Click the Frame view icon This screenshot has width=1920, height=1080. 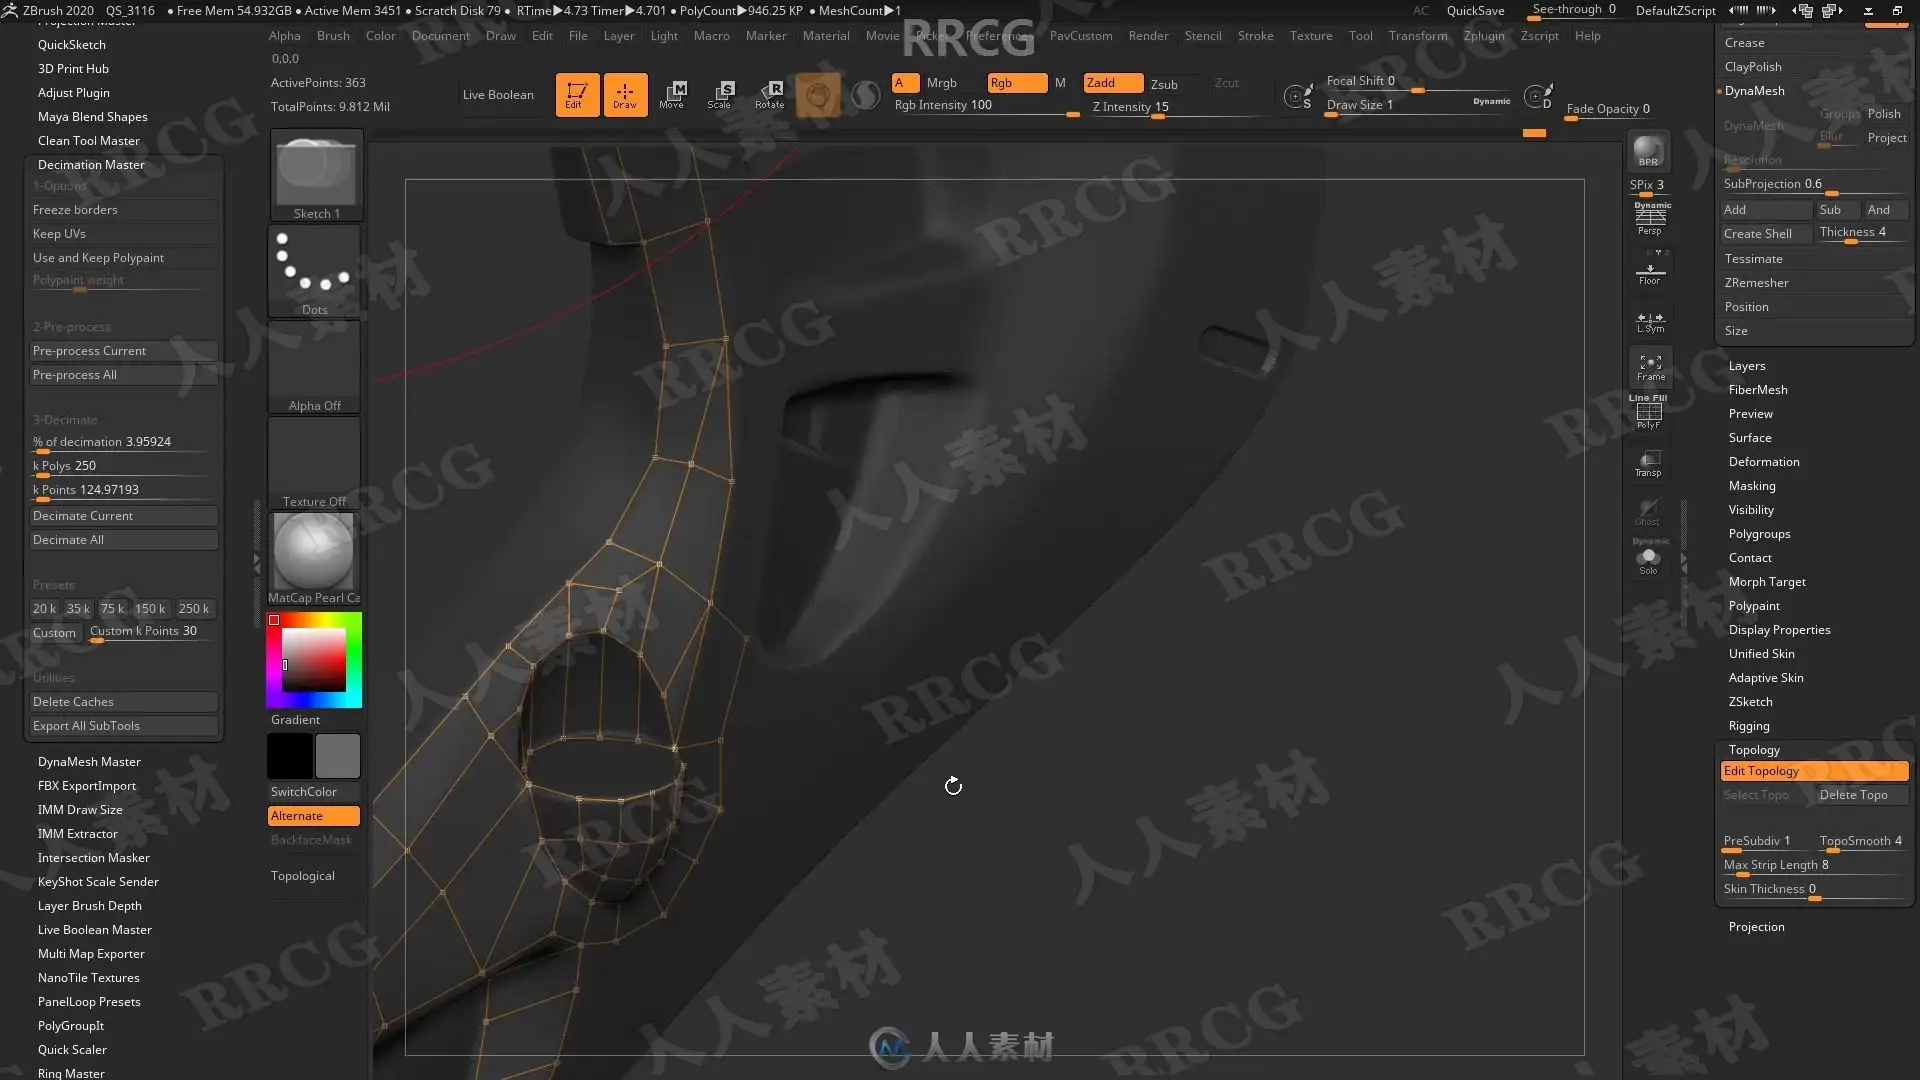pos(1650,367)
